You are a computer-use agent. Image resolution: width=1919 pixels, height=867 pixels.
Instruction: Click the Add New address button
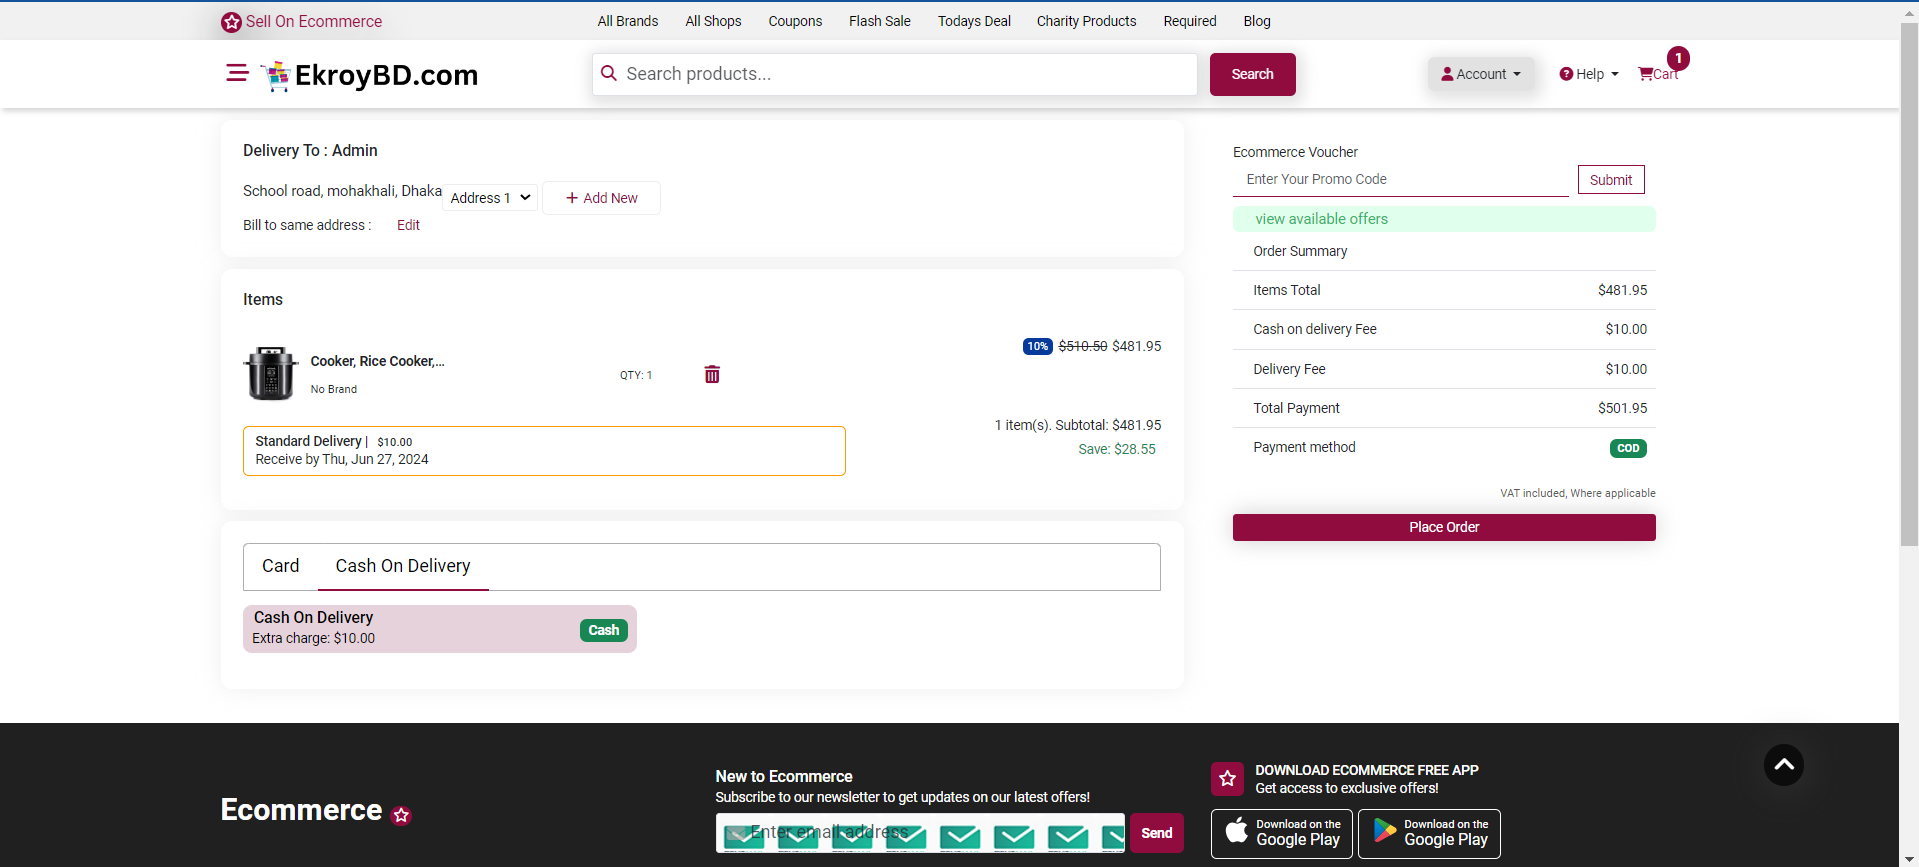[601, 198]
